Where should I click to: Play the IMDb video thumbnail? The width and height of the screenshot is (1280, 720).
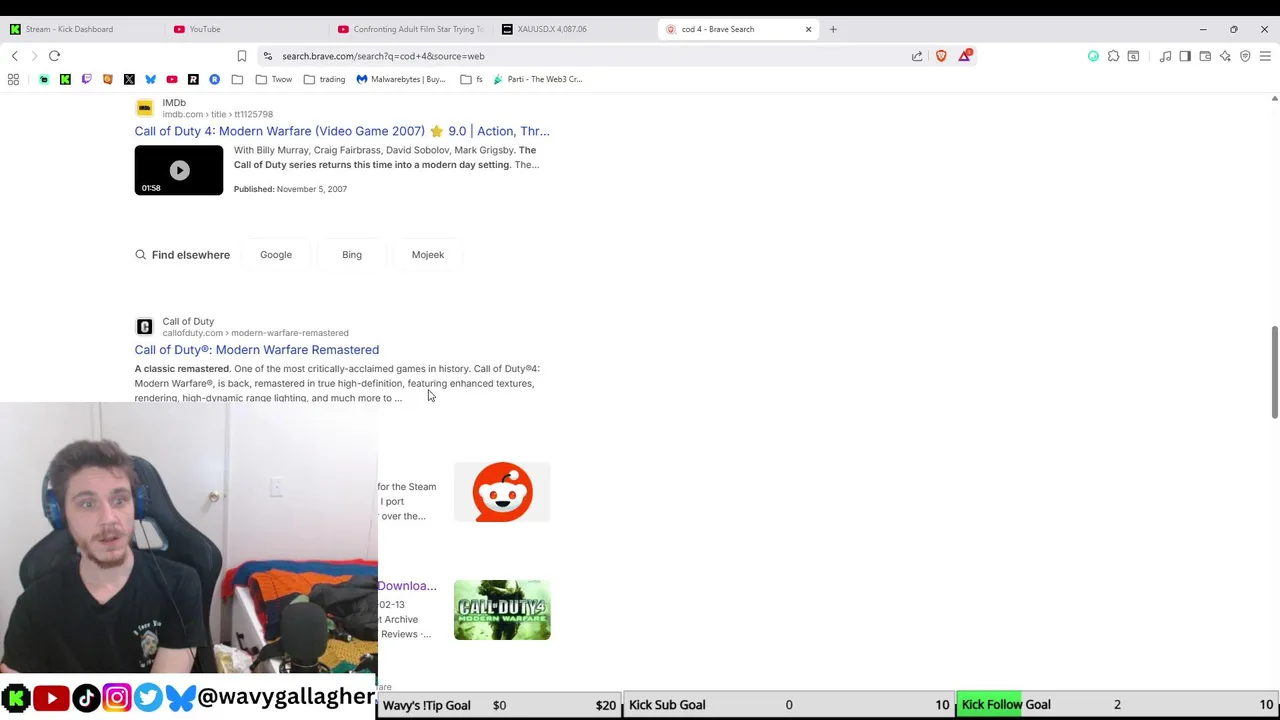coord(179,170)
